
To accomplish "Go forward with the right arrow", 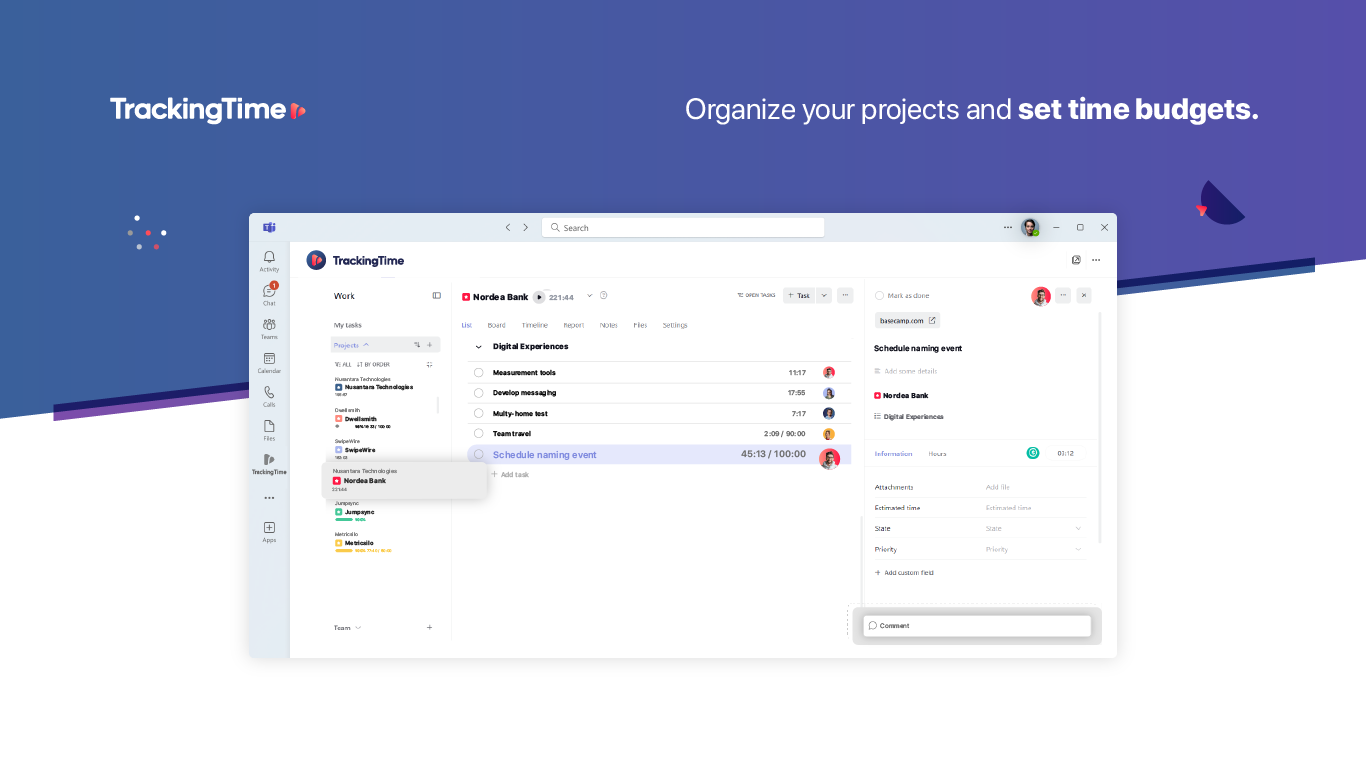I will (x=526, y=228).
